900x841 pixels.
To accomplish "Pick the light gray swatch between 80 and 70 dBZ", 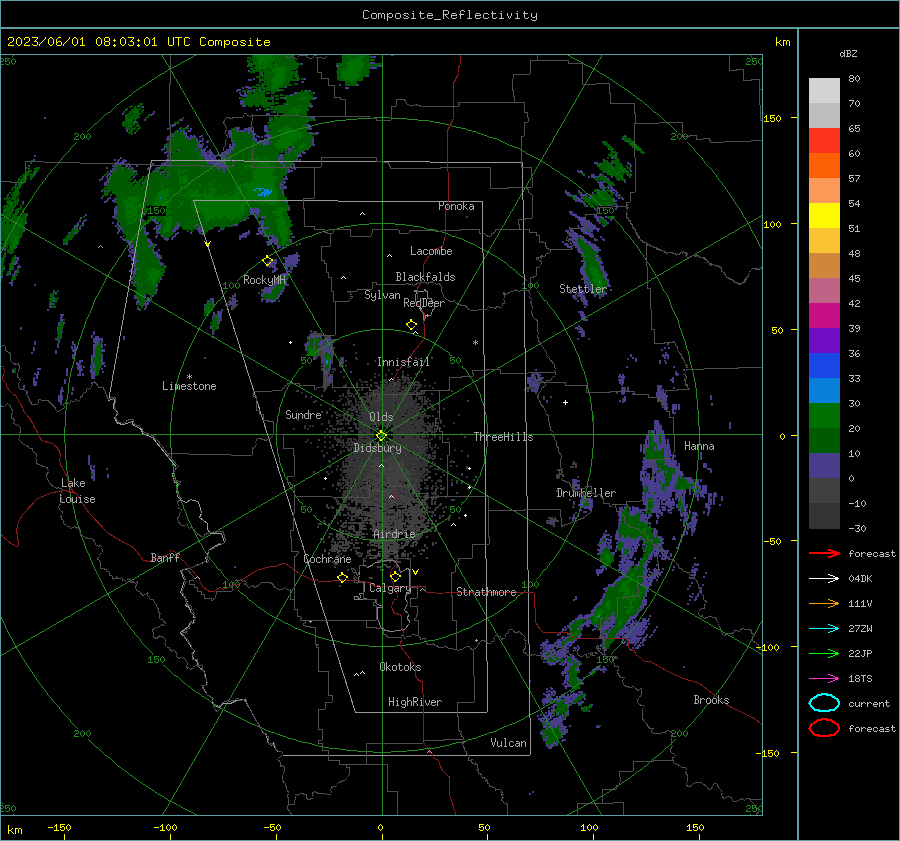I will pyautogui.click(x=824, y=91).
